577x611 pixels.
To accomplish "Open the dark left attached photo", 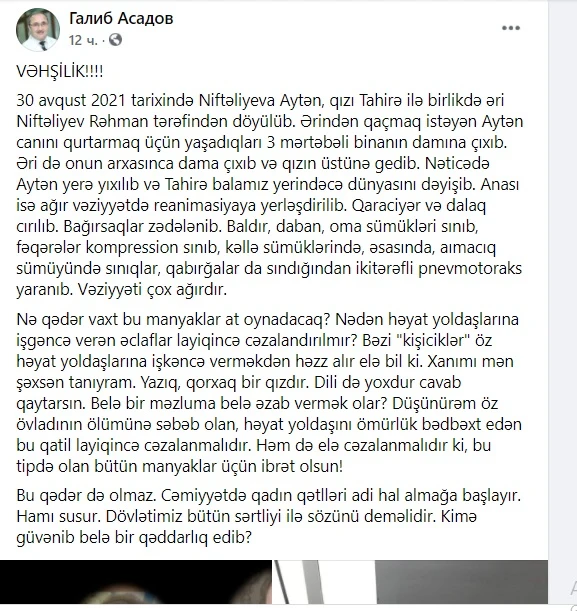I will [x=136, y=582].
